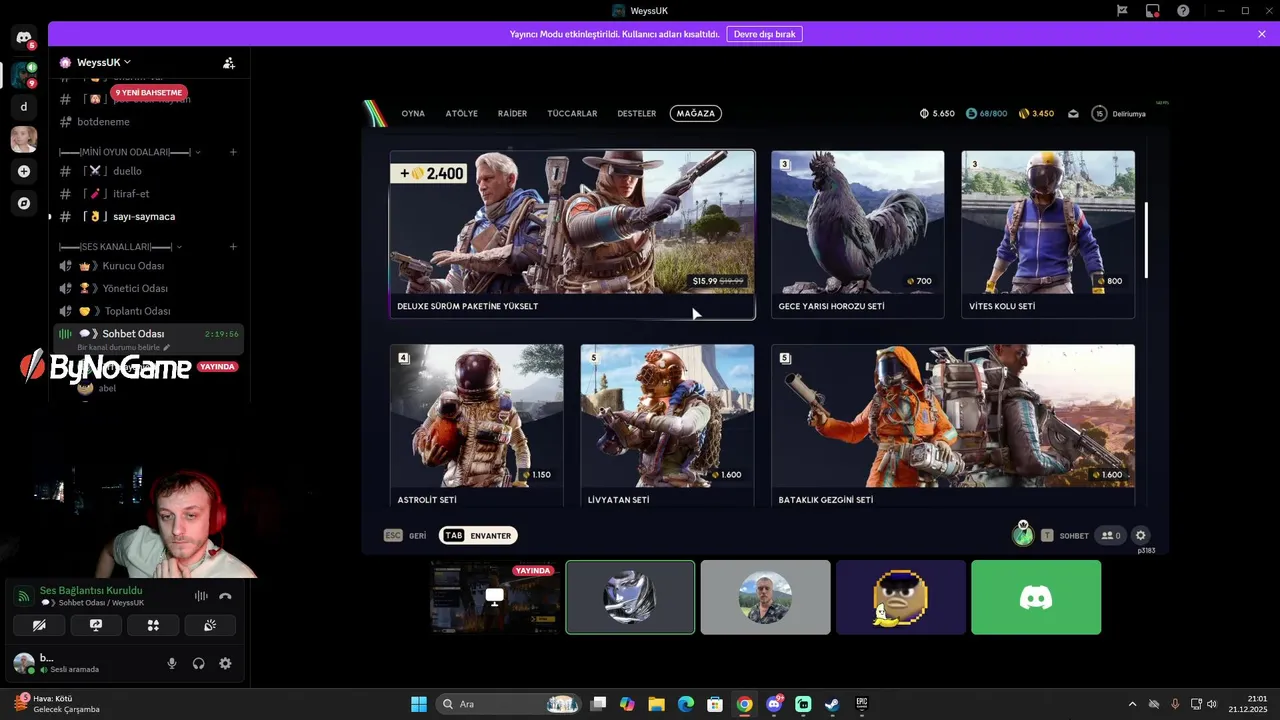This screenshot has height=720, width=1280.
Task: Switch to the ATÖLYE tab
Action: pyautogui.click(x=462, y=114)
